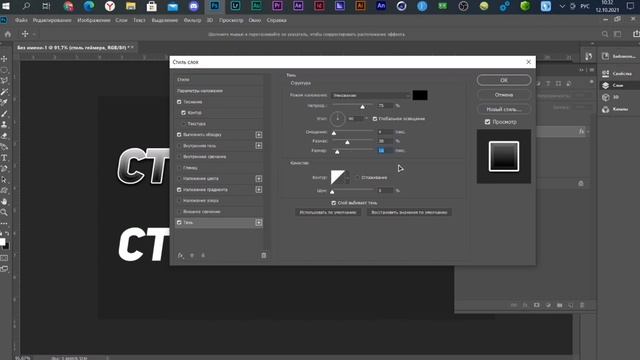640x360 pixels.
Task: Toggle Слой выбивает тень checkbox
Action: click(334, 203)
